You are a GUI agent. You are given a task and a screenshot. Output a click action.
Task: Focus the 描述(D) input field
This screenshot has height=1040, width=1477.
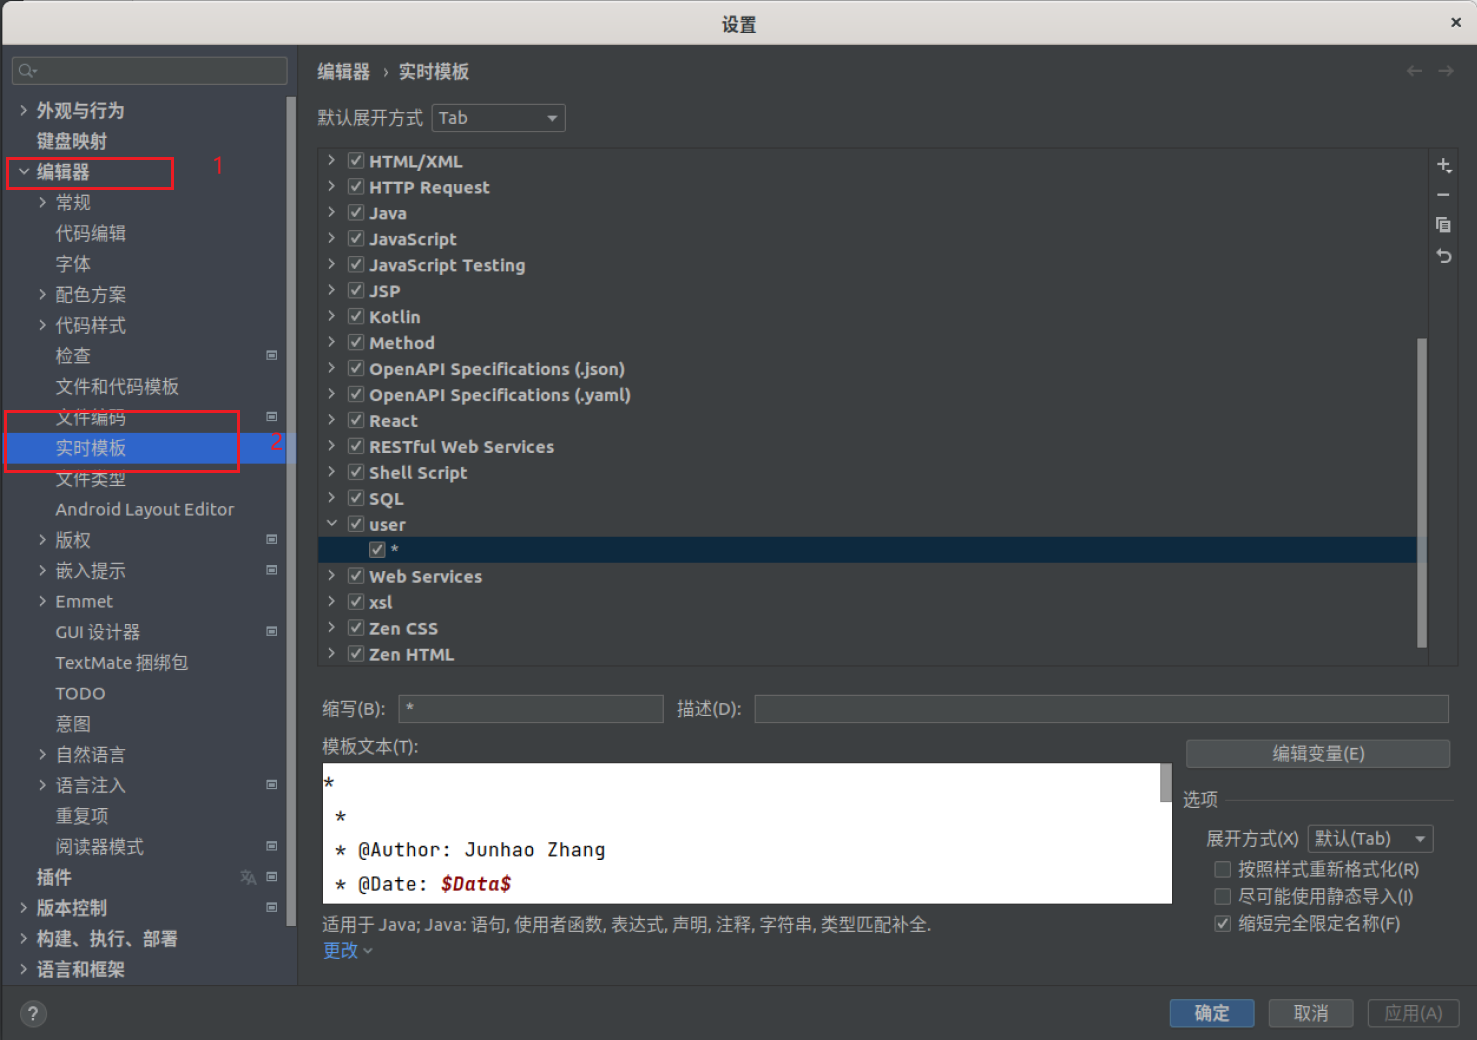coord(1101,709)
